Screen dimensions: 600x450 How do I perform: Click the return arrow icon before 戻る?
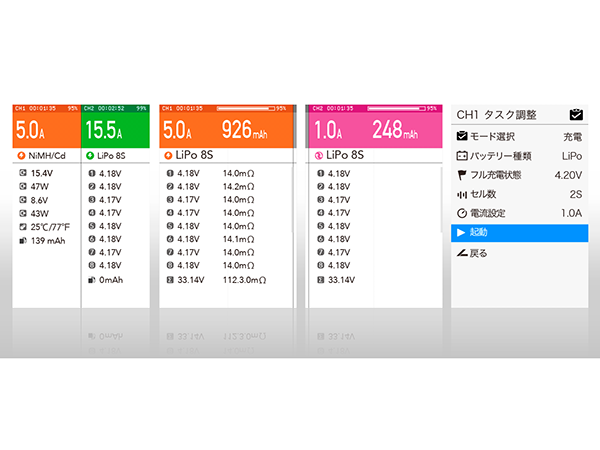coord(462,253)
